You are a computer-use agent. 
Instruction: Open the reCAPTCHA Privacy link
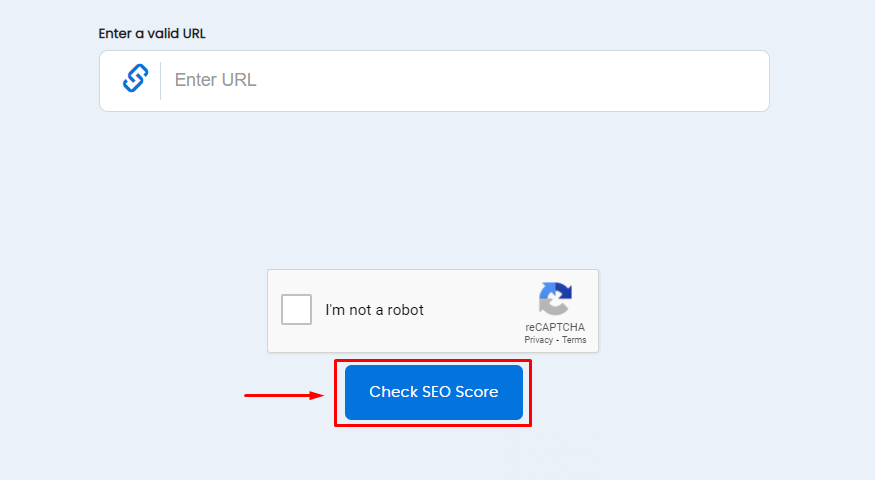pyautogui.click(x=539, y=340)
